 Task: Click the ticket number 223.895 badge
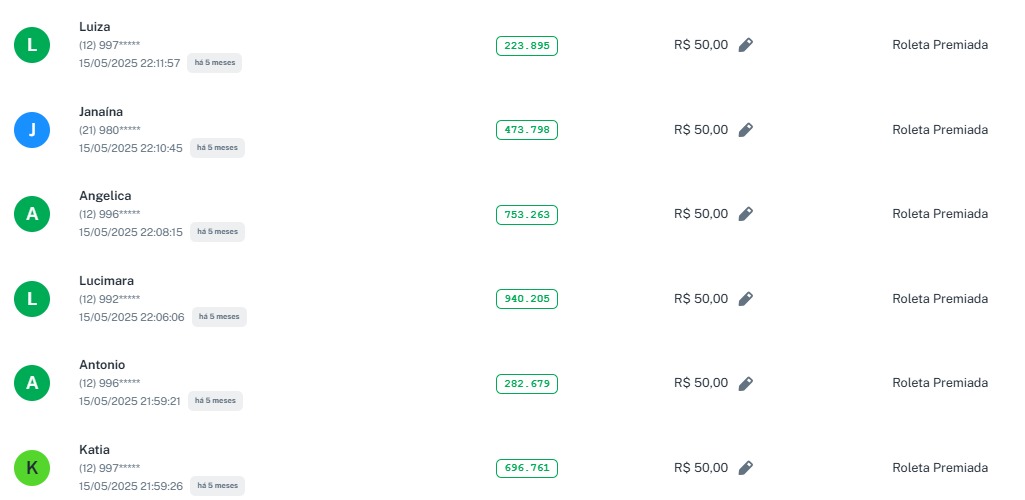click(x=527, y=45)
